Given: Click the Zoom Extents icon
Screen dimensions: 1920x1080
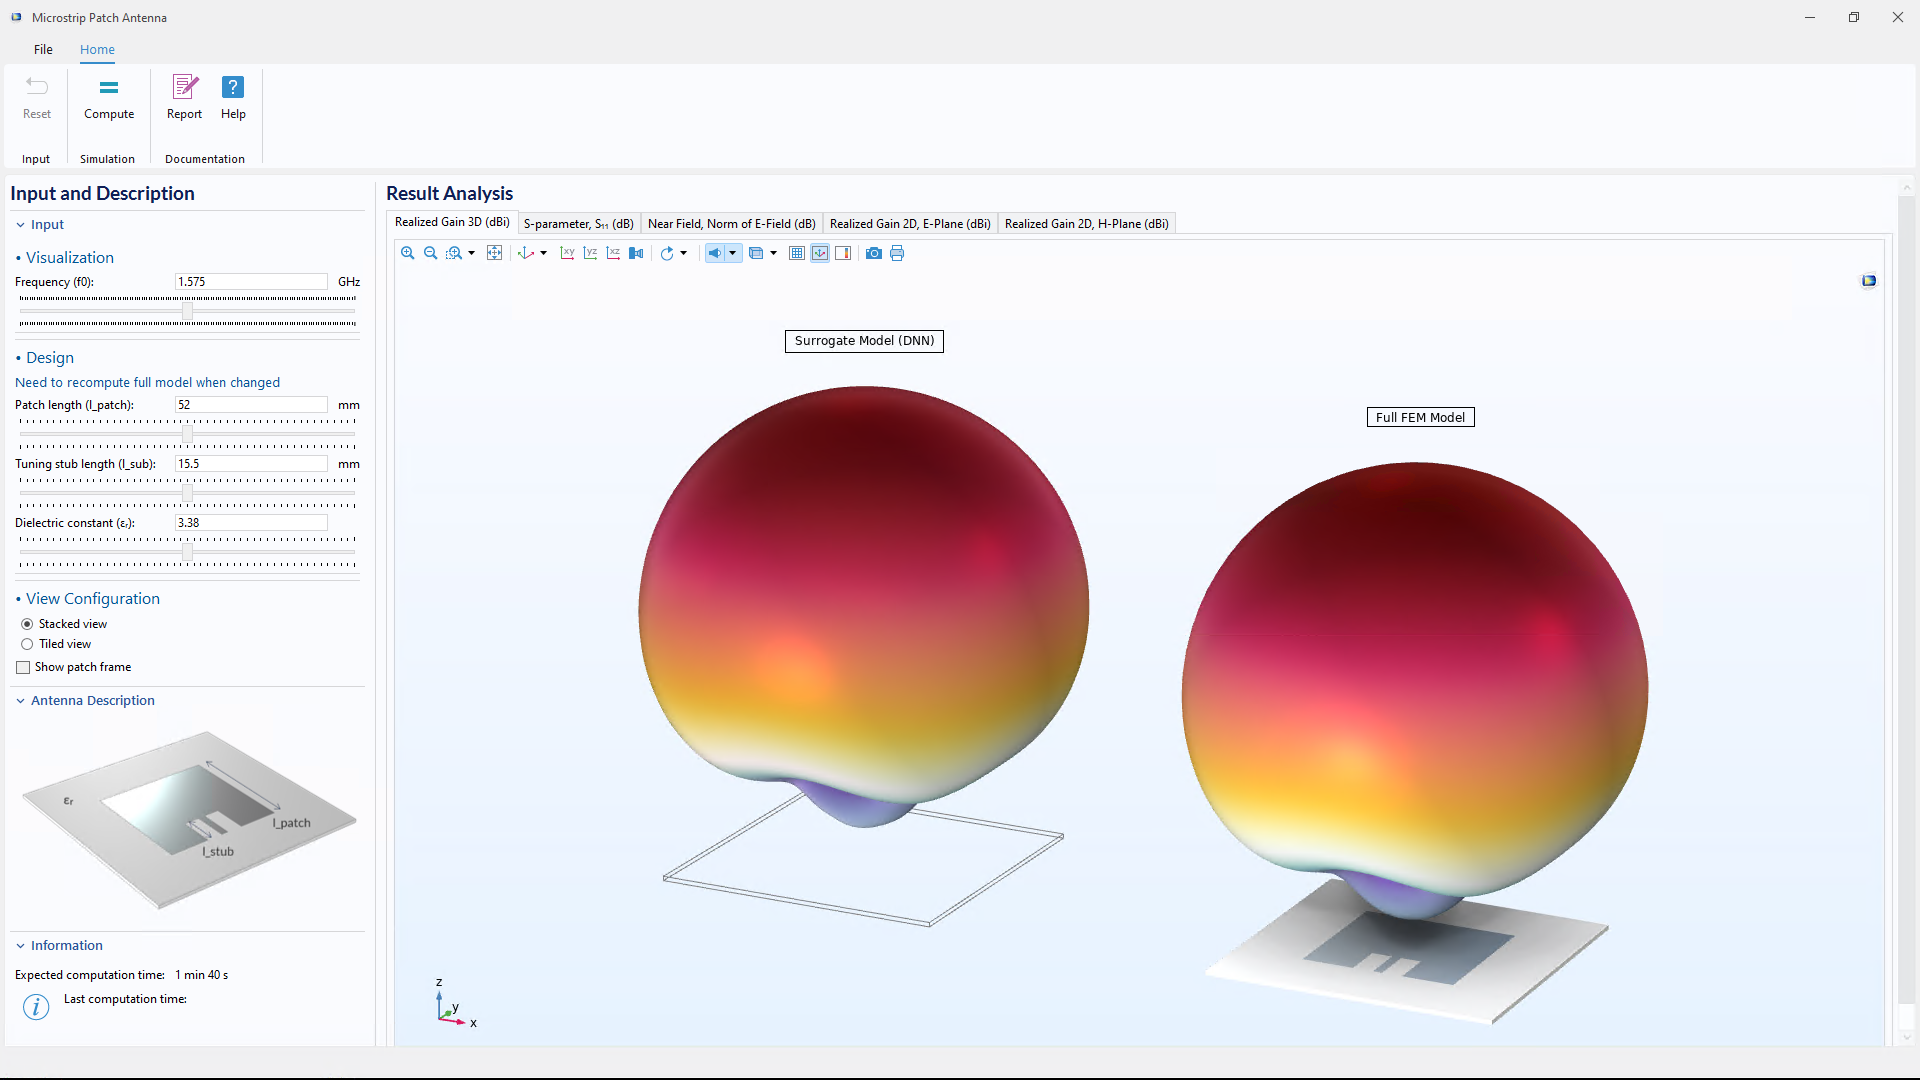Looking at the screenshot, I should pyautogui.click(x=494, y=254).
